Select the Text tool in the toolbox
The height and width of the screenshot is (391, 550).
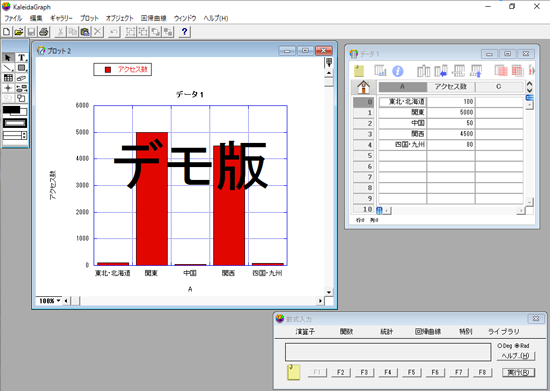[21, 58]
